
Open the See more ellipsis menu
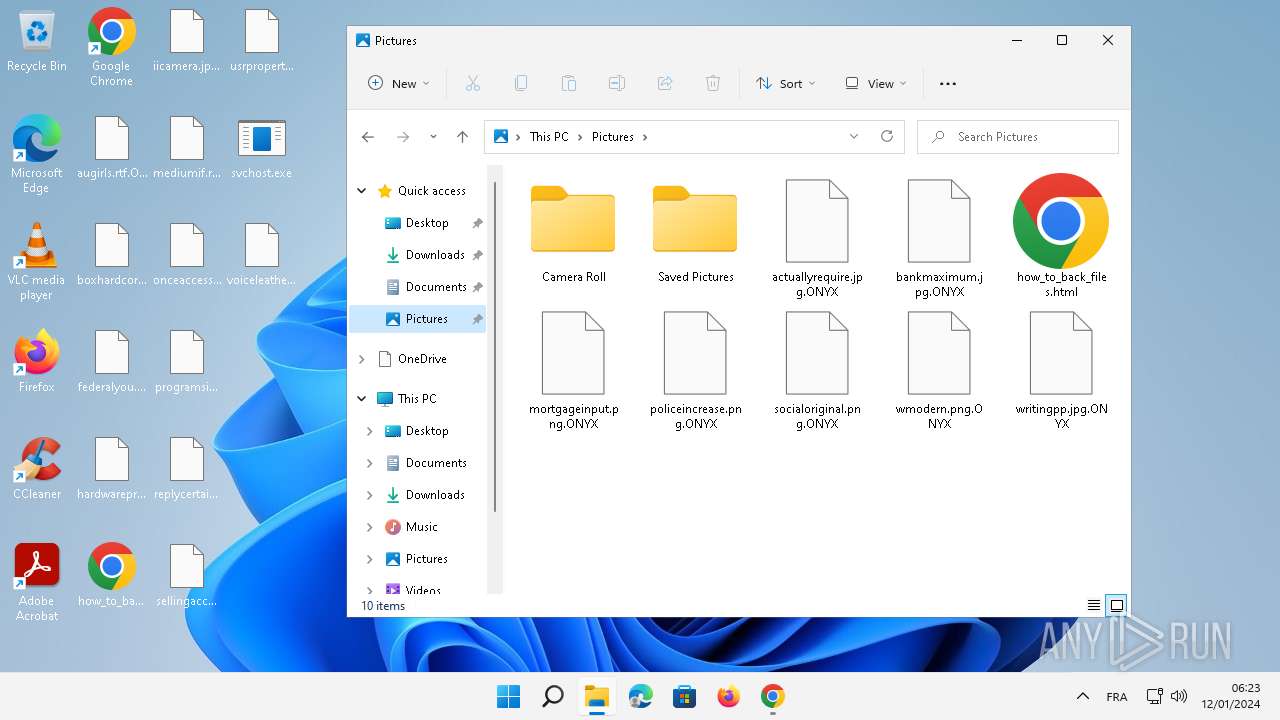coord(948,84)
